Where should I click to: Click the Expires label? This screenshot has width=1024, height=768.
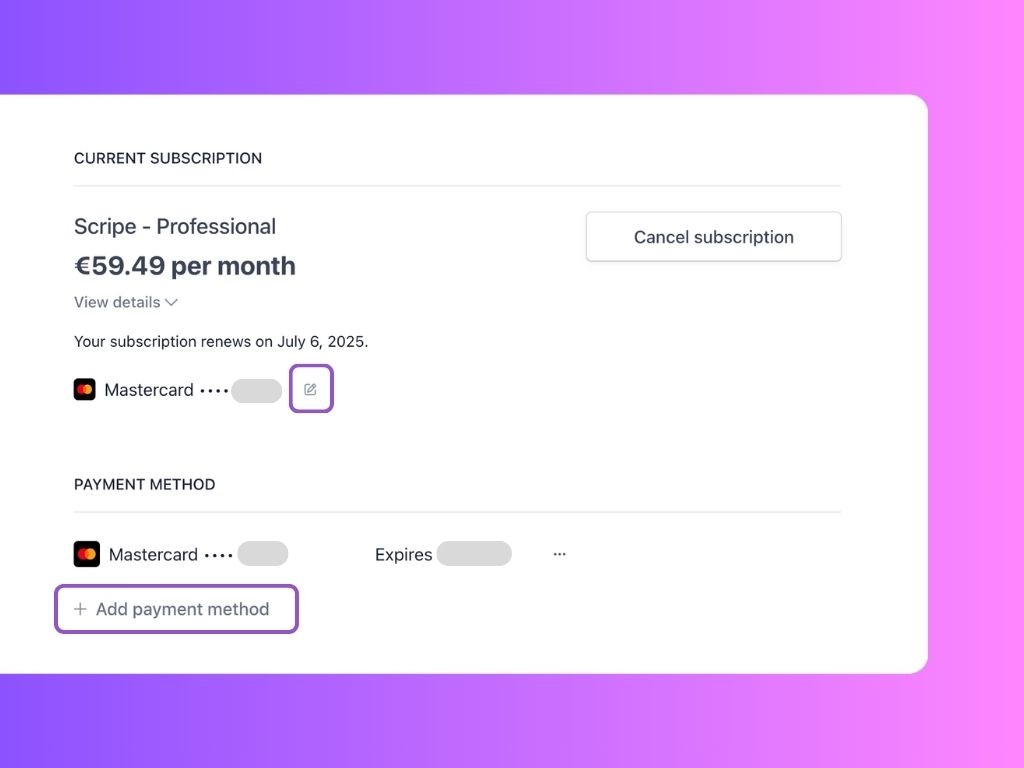point(404,554)
